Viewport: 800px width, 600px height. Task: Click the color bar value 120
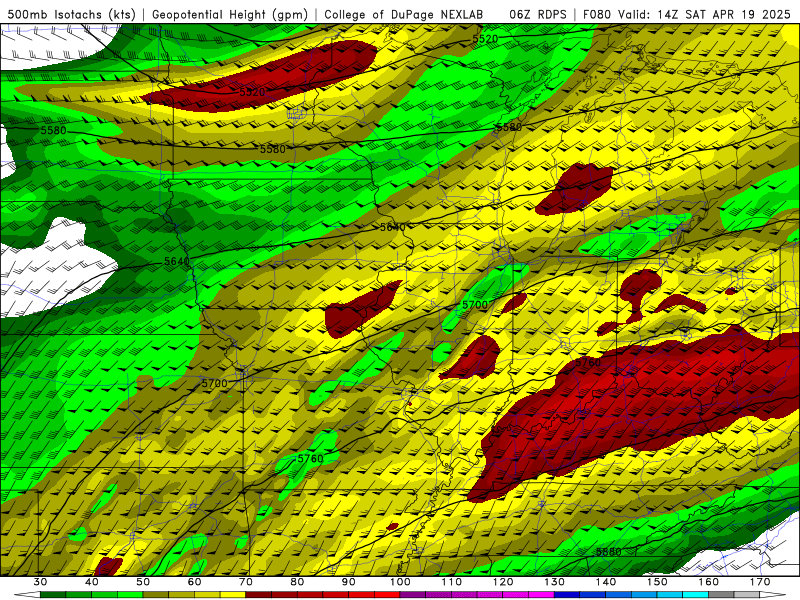503,582
